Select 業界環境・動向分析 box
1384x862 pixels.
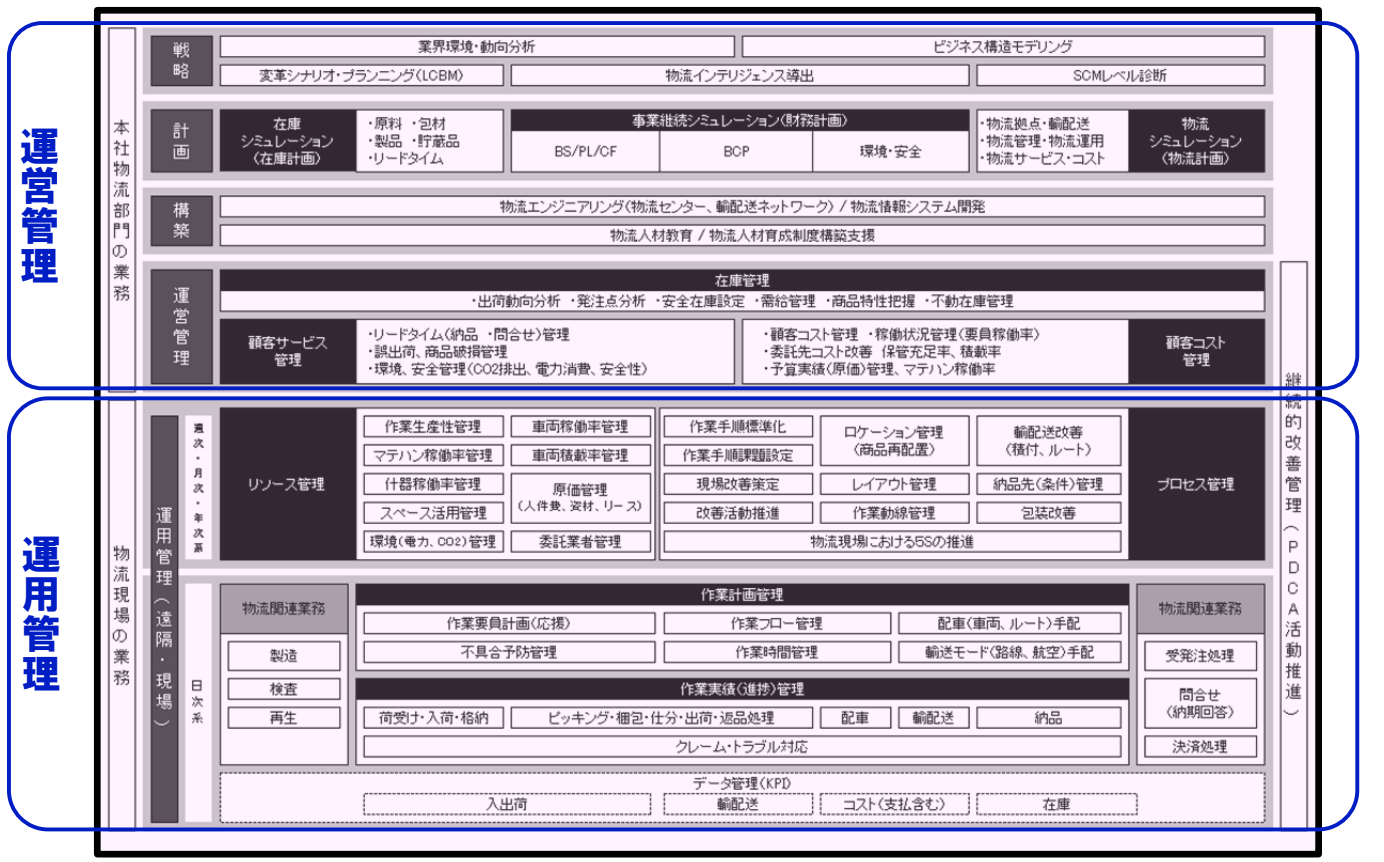pos(477,47)
